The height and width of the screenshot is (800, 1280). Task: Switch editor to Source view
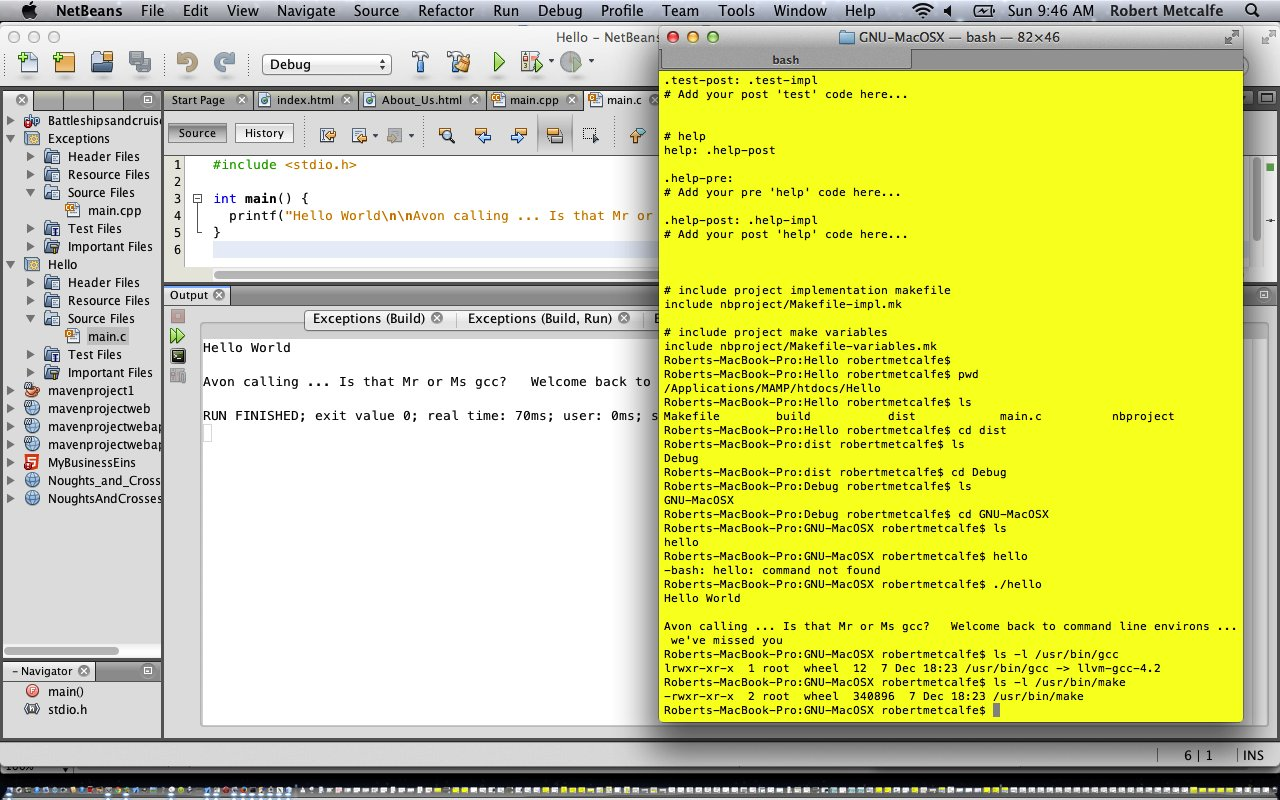click(x=197, y=133)
